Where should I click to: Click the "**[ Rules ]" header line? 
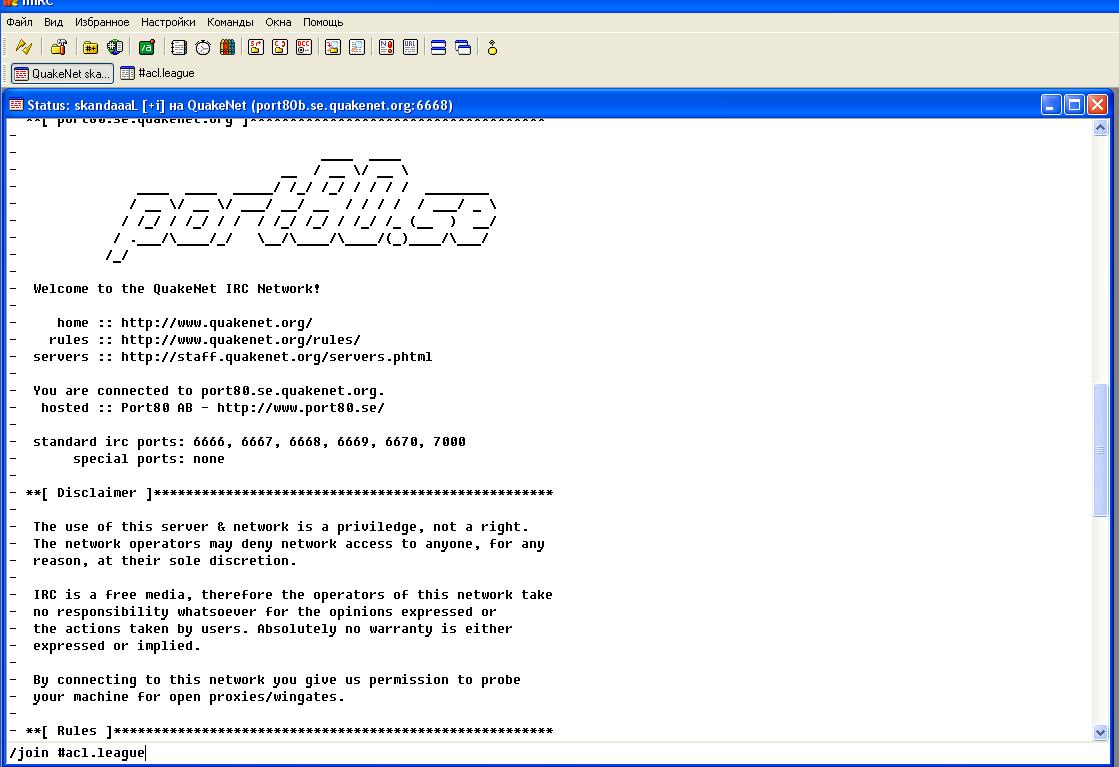pyautogui.click(x=289, y=731)
